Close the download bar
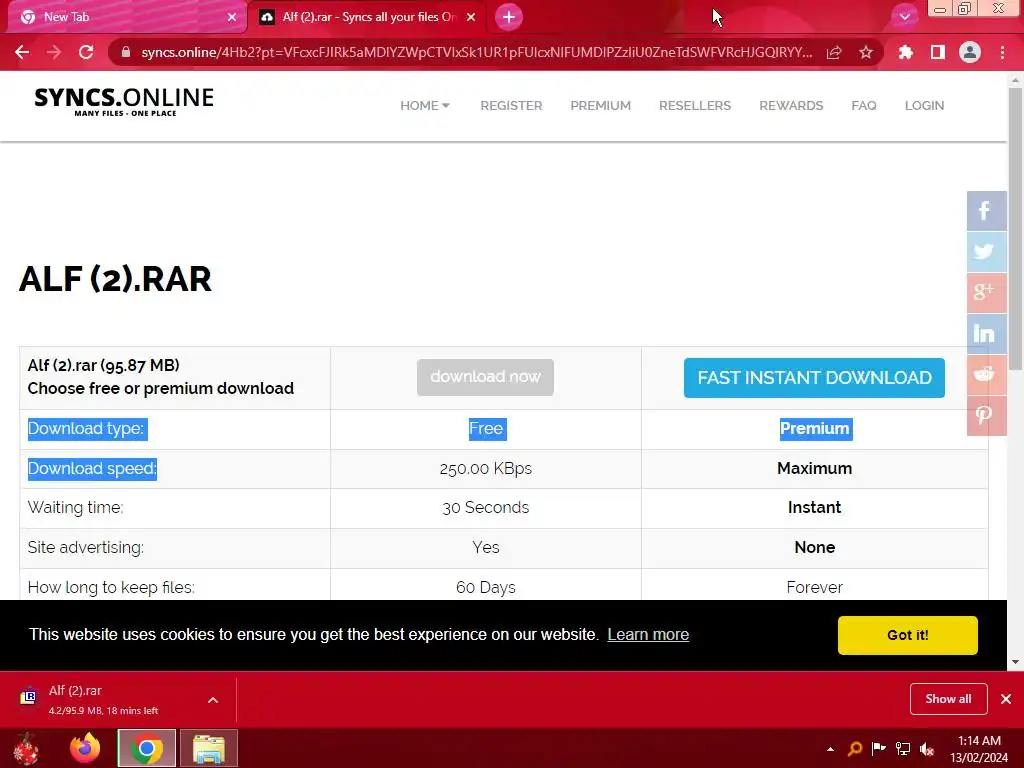Viewport: 1024px width, 768px height. pyautogui.click(x=1006, y=699)
